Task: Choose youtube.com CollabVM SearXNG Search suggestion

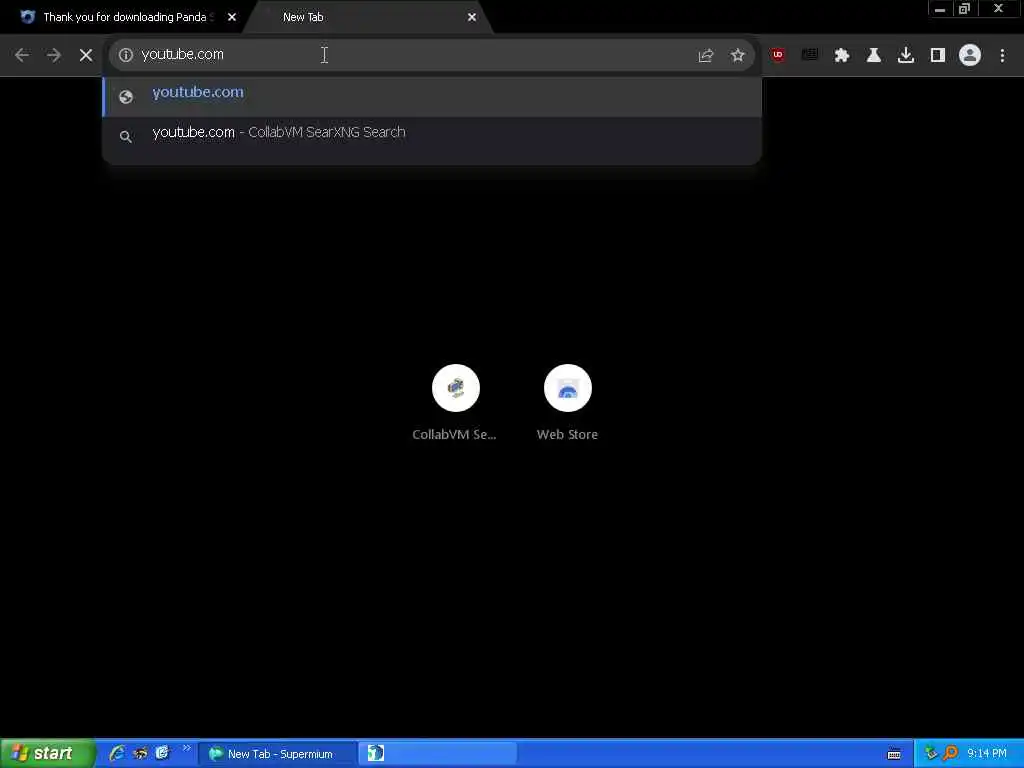Action: coord(432,136)
